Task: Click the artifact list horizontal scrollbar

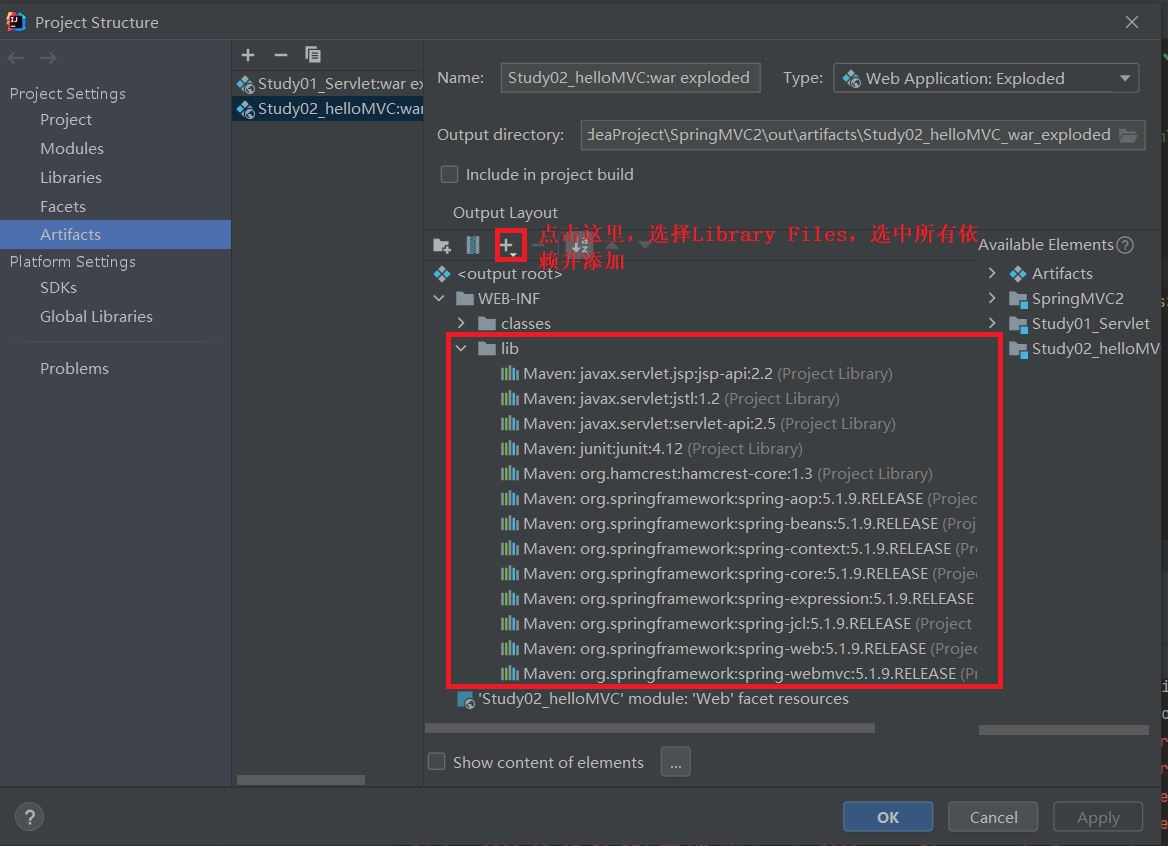Action: tap(301, 780)
